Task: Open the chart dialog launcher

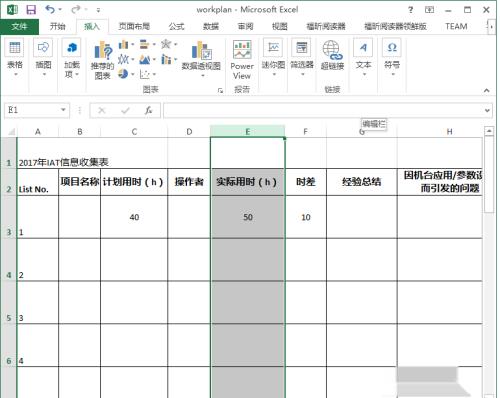Action: 220,90
